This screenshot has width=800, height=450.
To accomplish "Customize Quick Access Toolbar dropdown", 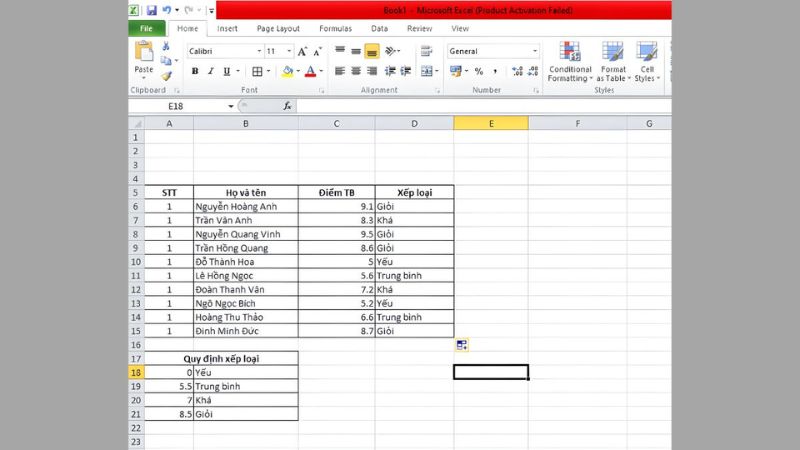I will tap(211, 10).
